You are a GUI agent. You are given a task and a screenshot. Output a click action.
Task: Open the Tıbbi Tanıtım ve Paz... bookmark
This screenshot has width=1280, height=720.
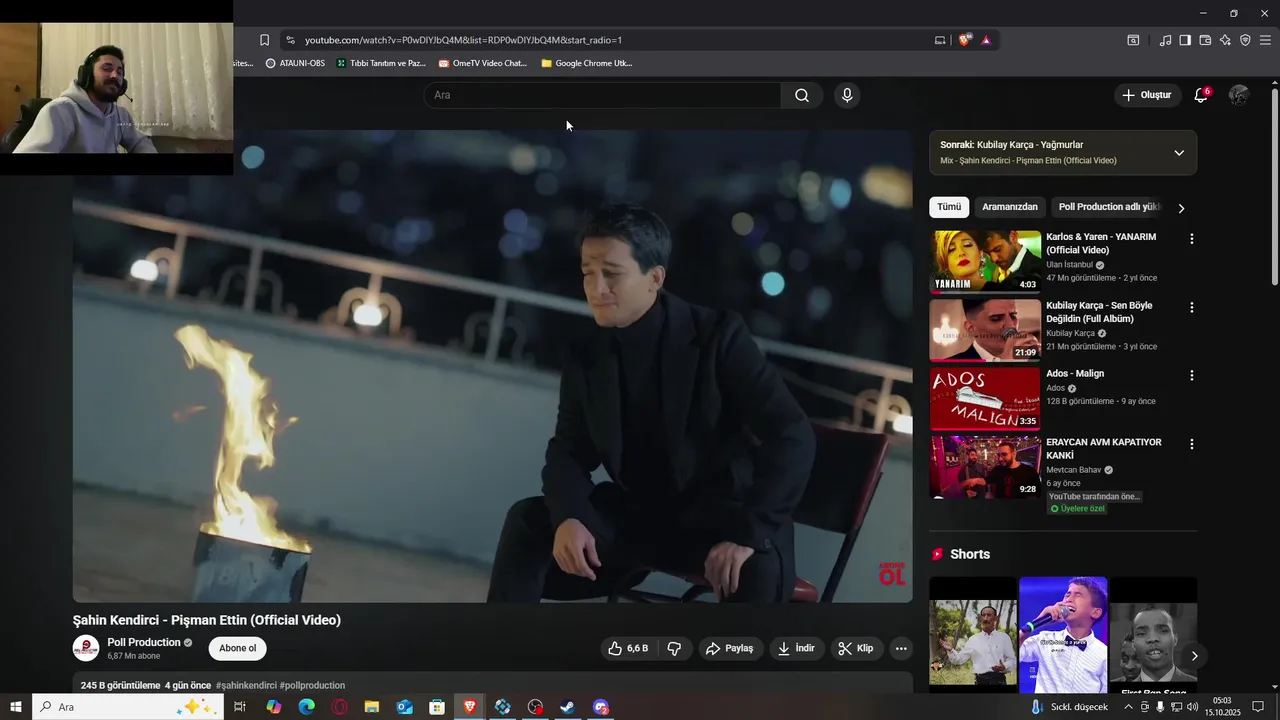tap(381, 63)
